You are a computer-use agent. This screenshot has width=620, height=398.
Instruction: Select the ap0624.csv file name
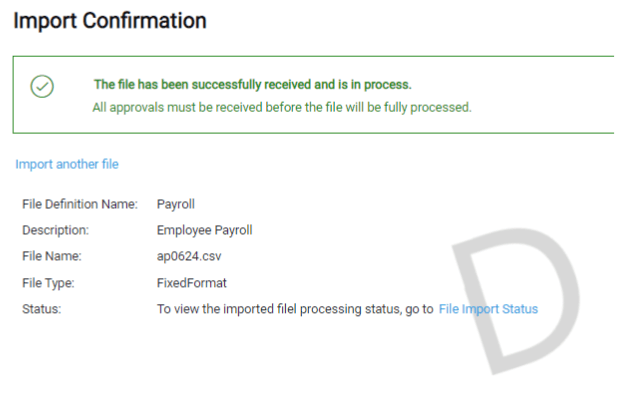click(x=189, y=257)
